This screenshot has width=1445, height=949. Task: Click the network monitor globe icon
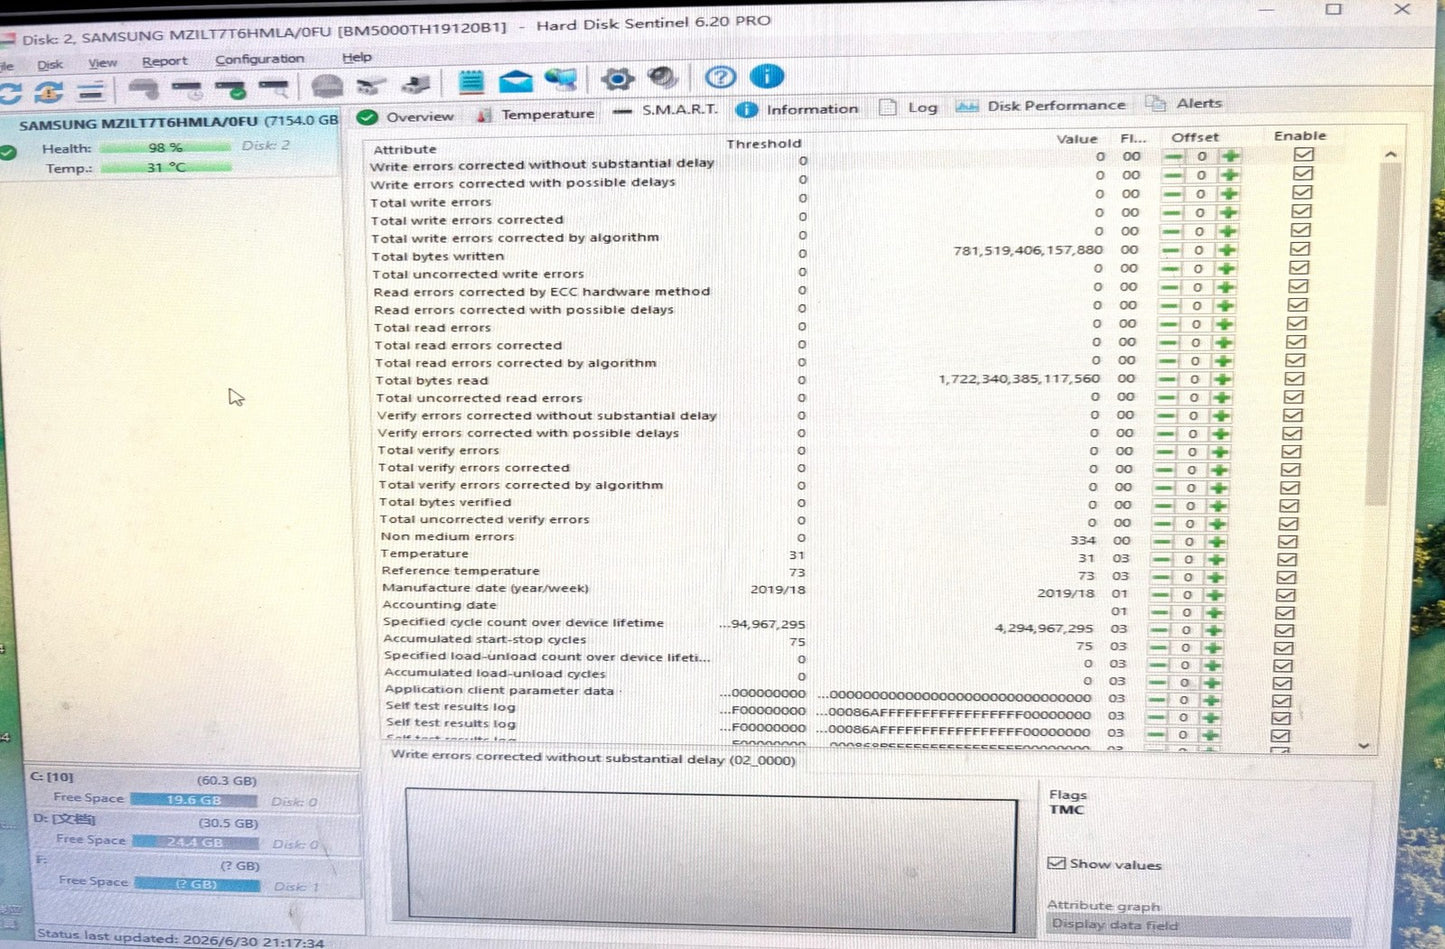(x=561, y=79)
